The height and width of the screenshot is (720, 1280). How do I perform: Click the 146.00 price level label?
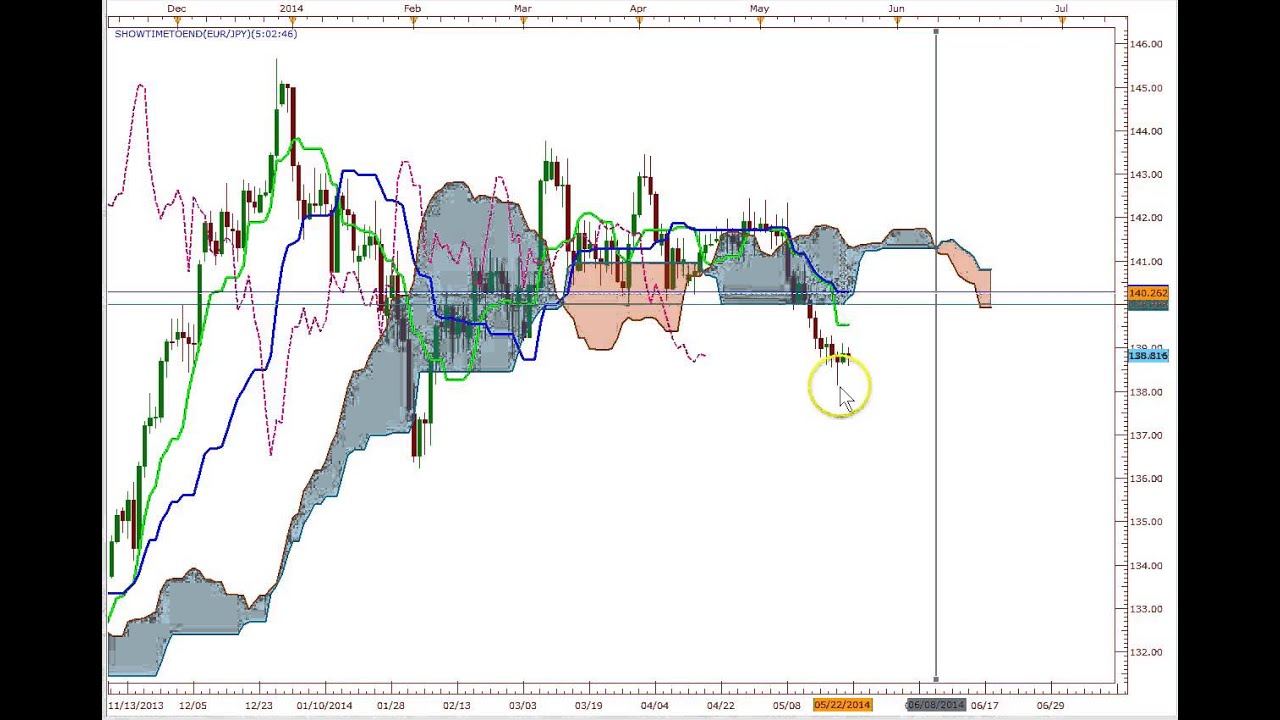(x=1145, y=44)
